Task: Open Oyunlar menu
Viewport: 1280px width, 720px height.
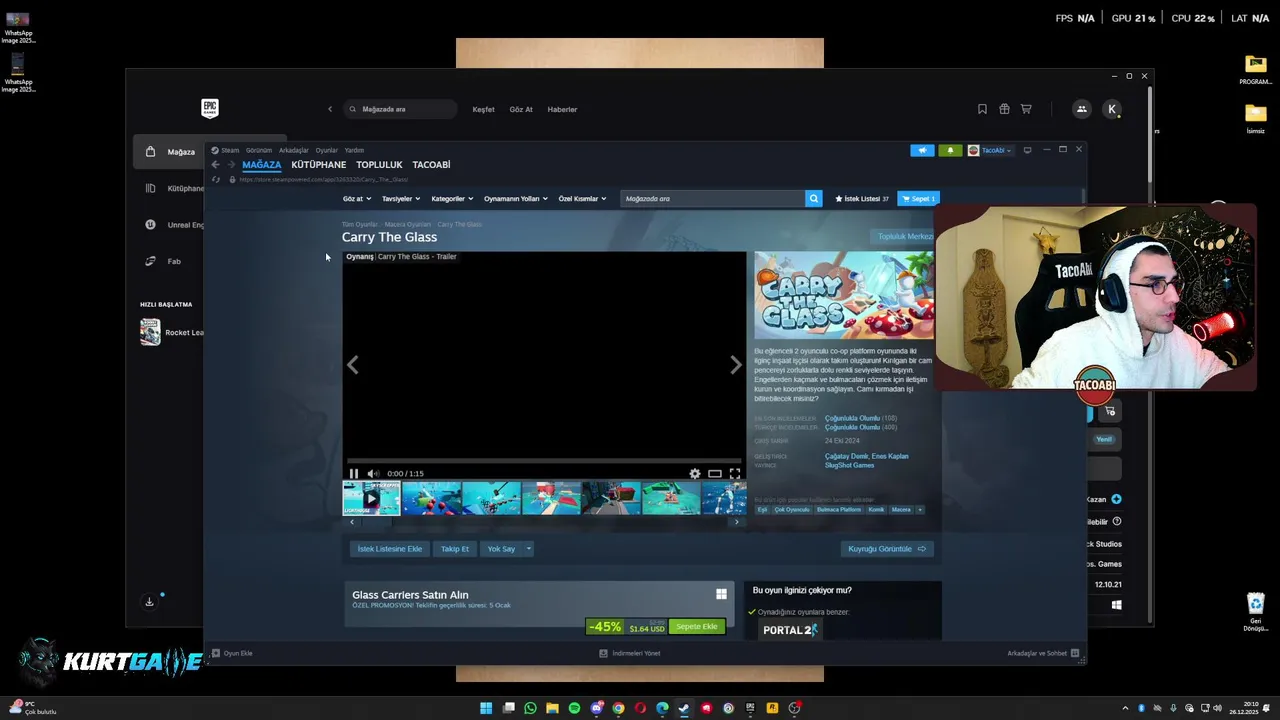Action: 327,150
